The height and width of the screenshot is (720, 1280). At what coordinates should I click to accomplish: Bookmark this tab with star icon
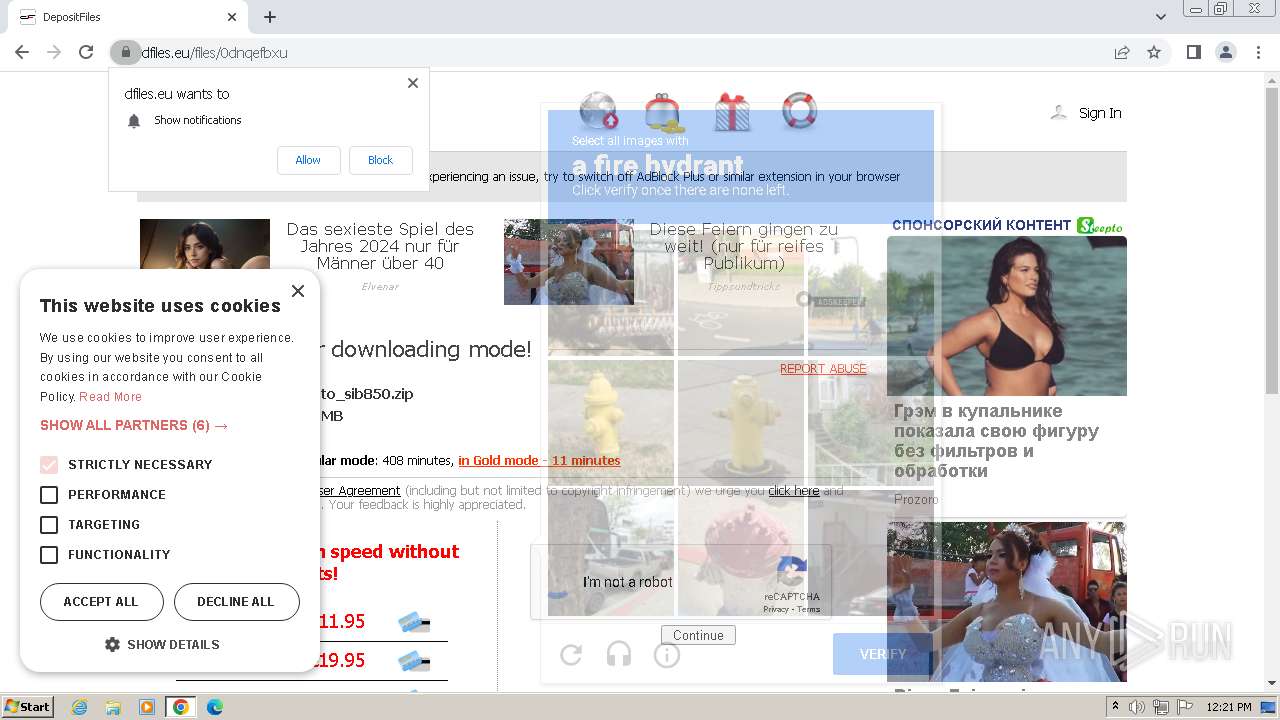pyautogui.click(x=1154, y=52)
